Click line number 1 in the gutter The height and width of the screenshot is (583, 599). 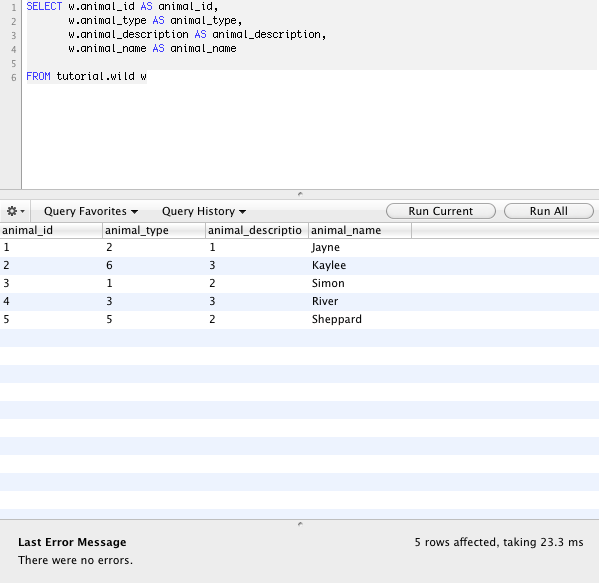click(x=13, y=7)
